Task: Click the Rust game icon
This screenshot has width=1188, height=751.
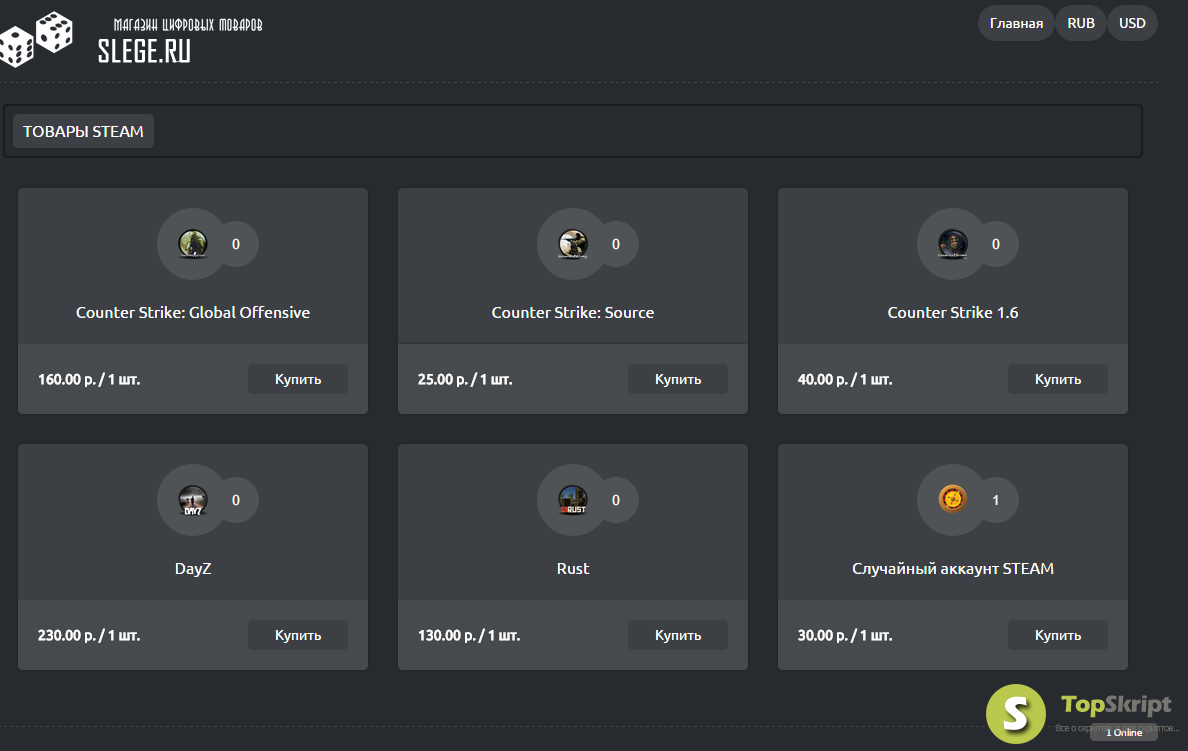Action: (573, 500)
